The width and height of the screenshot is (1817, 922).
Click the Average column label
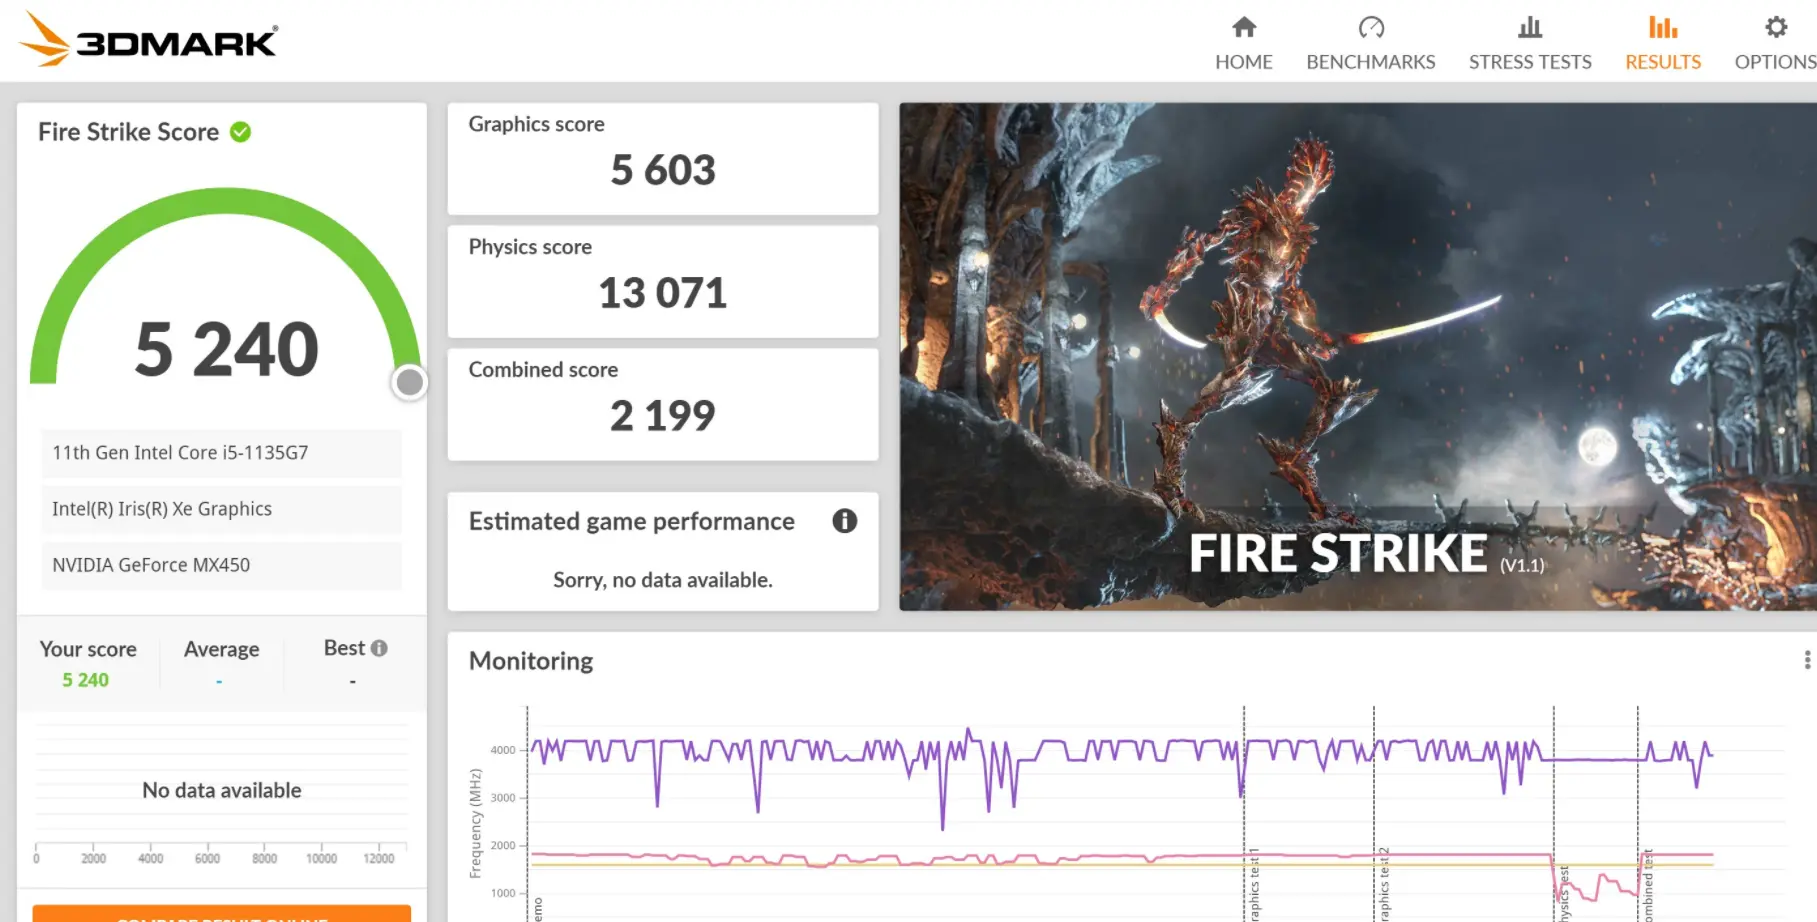222,649
